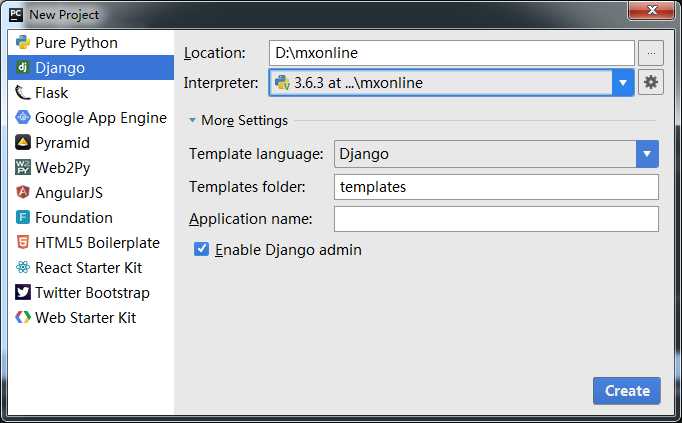Select Twitter Bootstrap label
The width and height of the screenshot is (682, 423).
[92, 293]
